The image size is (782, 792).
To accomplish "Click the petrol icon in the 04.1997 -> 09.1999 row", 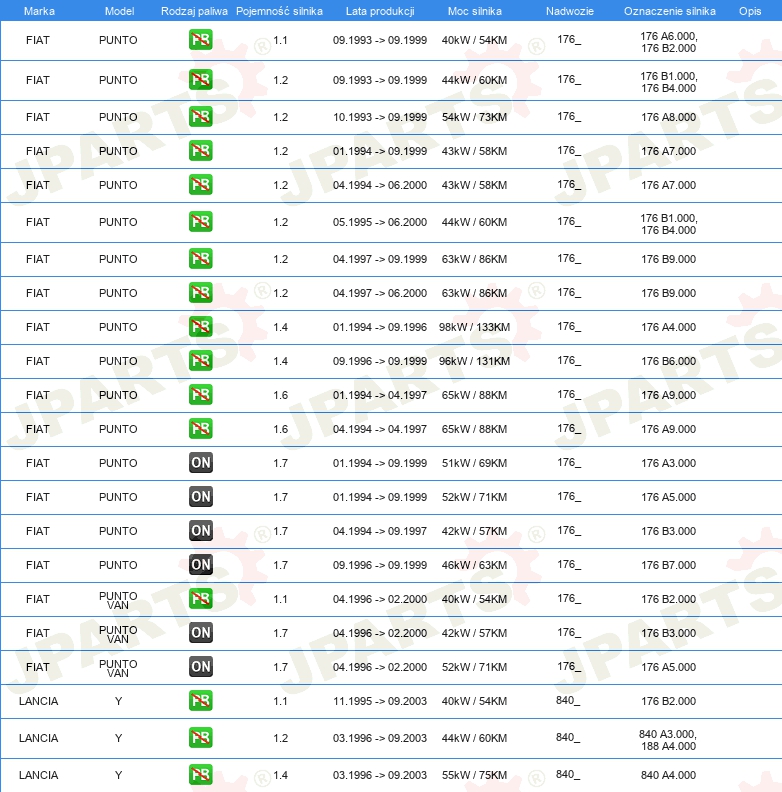I will click(201, 259).
